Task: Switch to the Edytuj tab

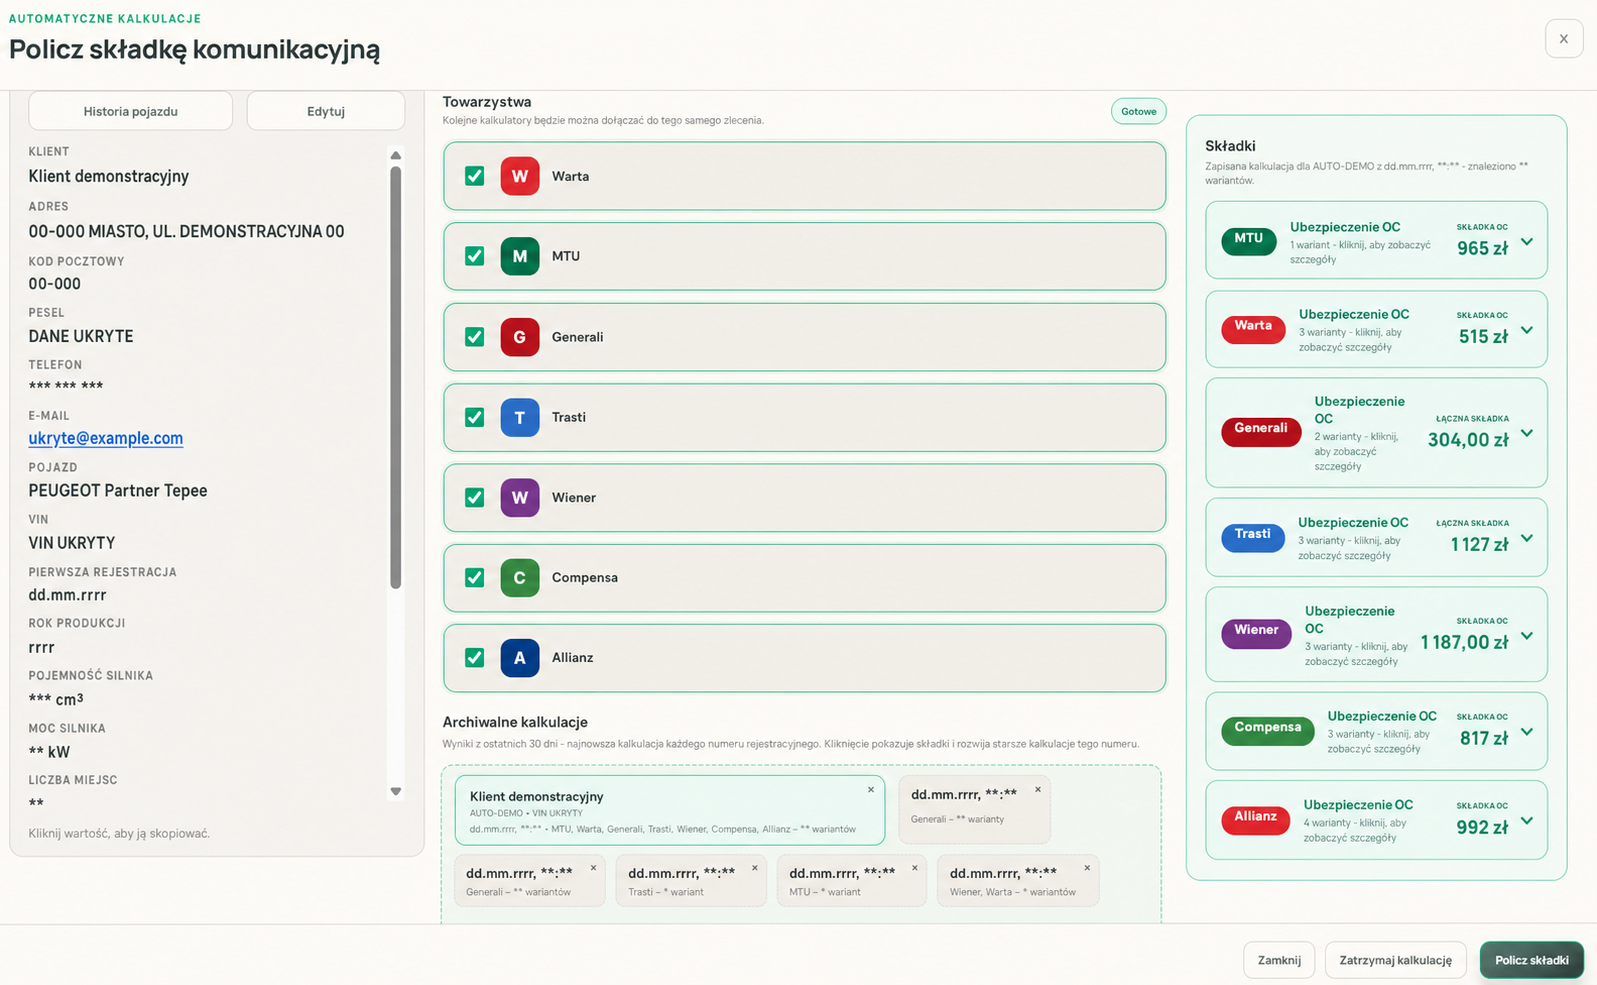Action: coord(326,111)
